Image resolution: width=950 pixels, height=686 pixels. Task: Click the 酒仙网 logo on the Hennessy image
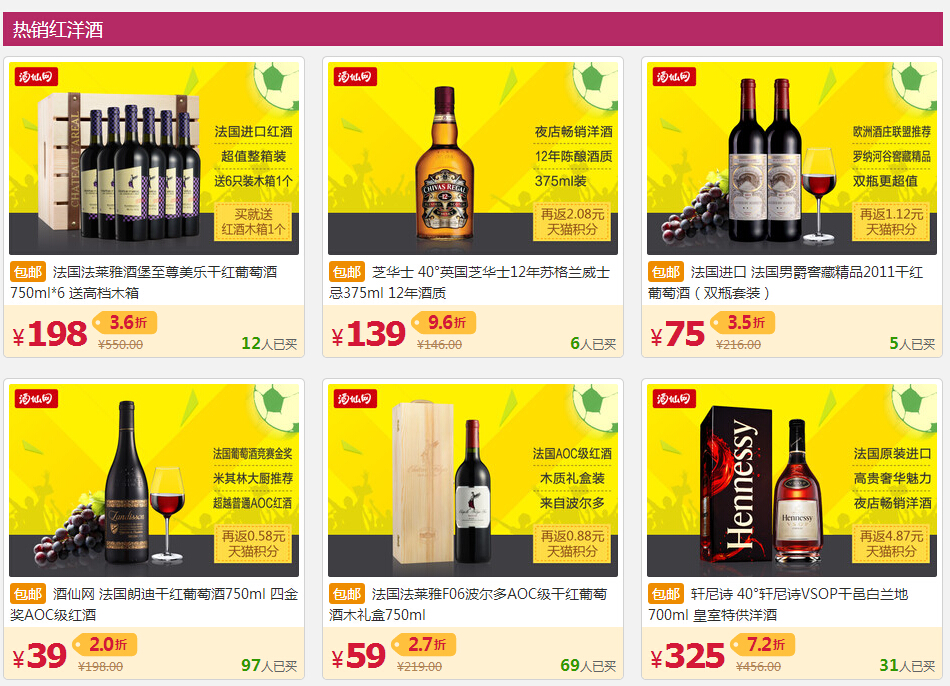click(674, 398)
